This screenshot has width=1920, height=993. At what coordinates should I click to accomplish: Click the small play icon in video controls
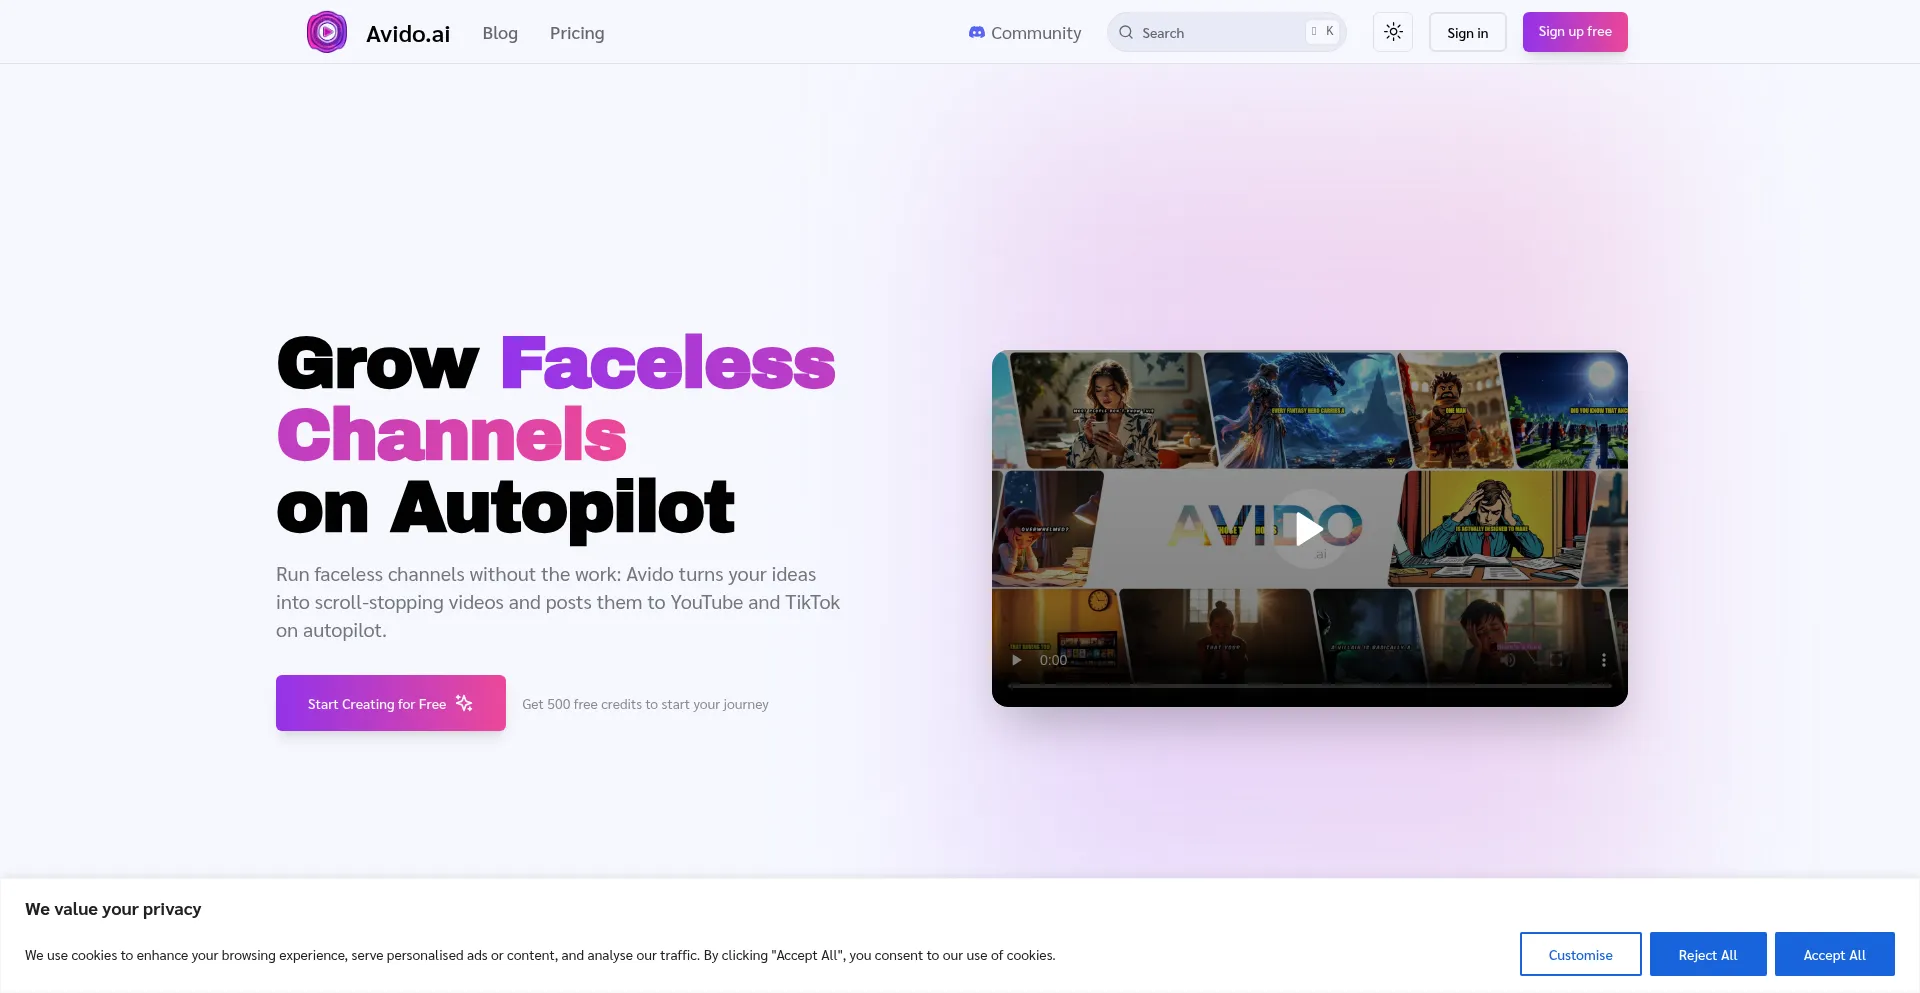1017,660
